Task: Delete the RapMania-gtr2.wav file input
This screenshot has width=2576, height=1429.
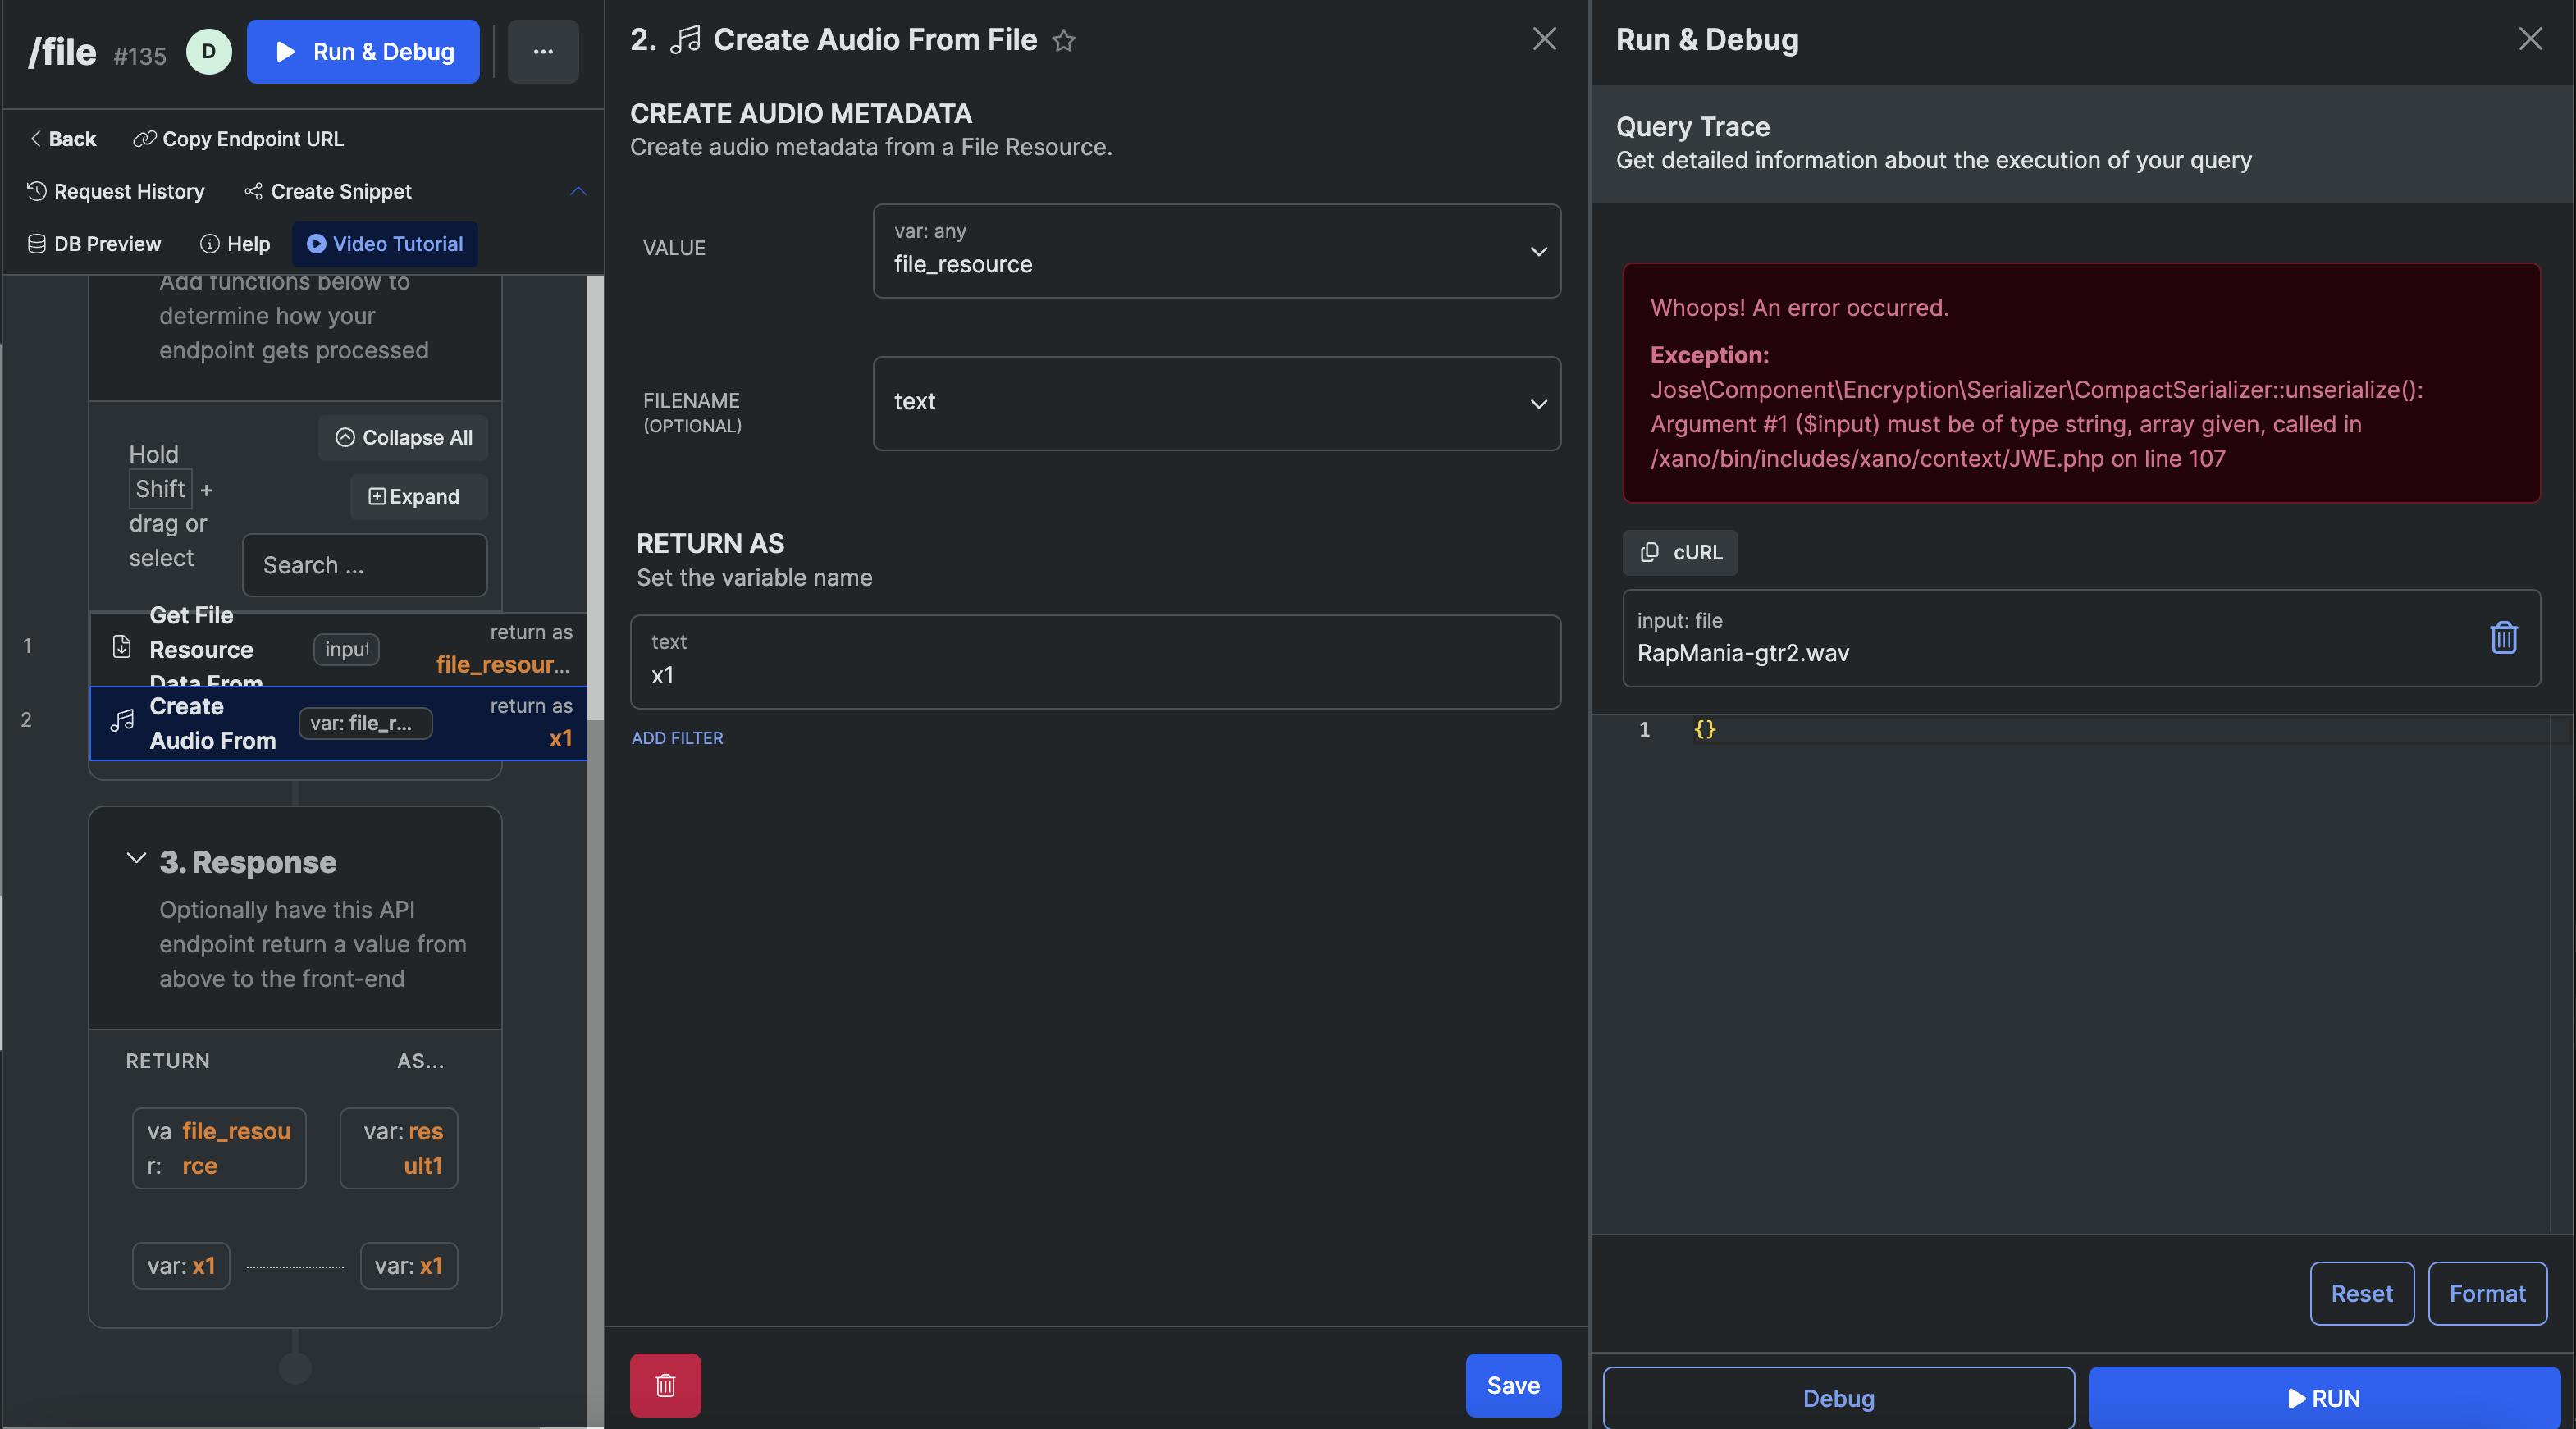Action: point(2503,637)
